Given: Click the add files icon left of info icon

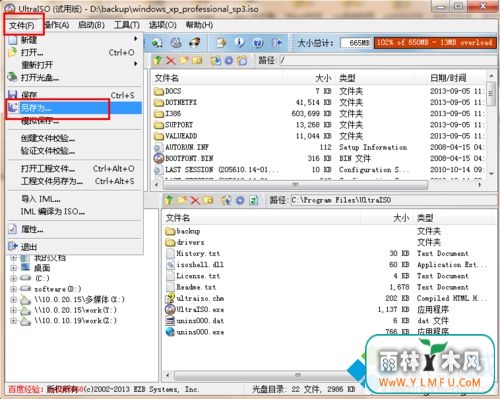Looking at the screenshot, I should click(x=221, y=43).
